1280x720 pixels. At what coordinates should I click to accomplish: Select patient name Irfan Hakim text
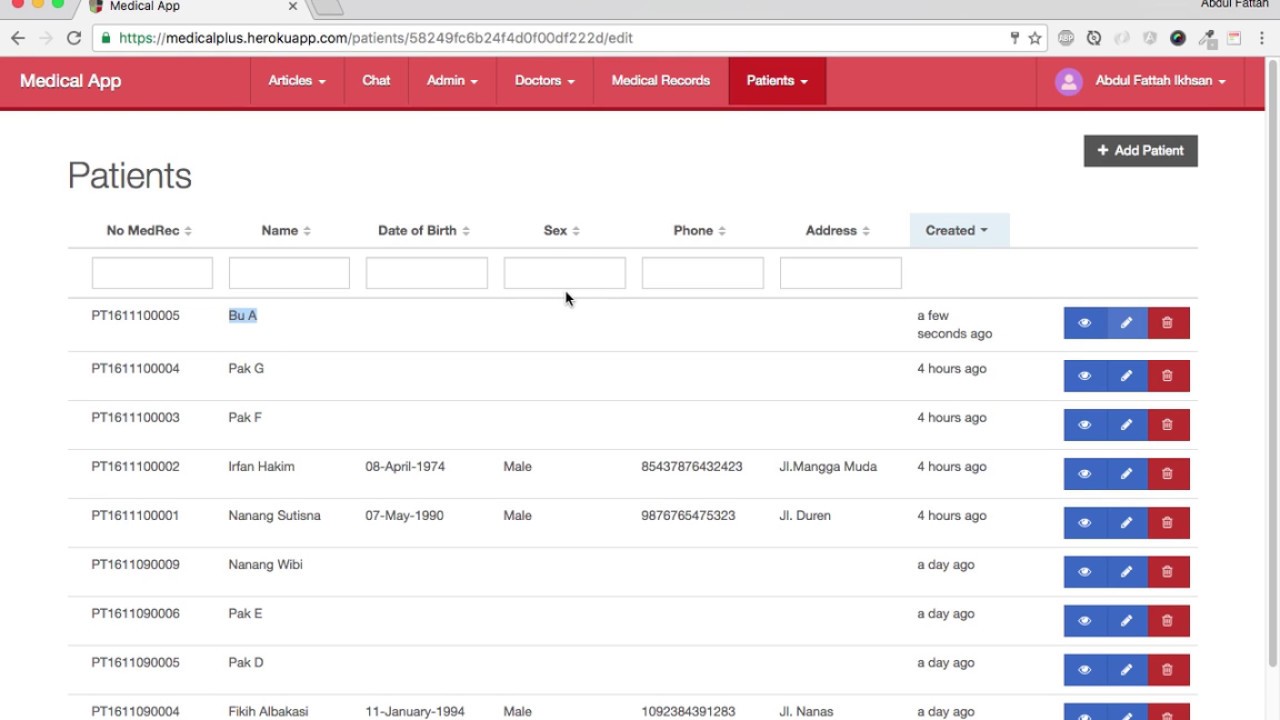[261, 467]
